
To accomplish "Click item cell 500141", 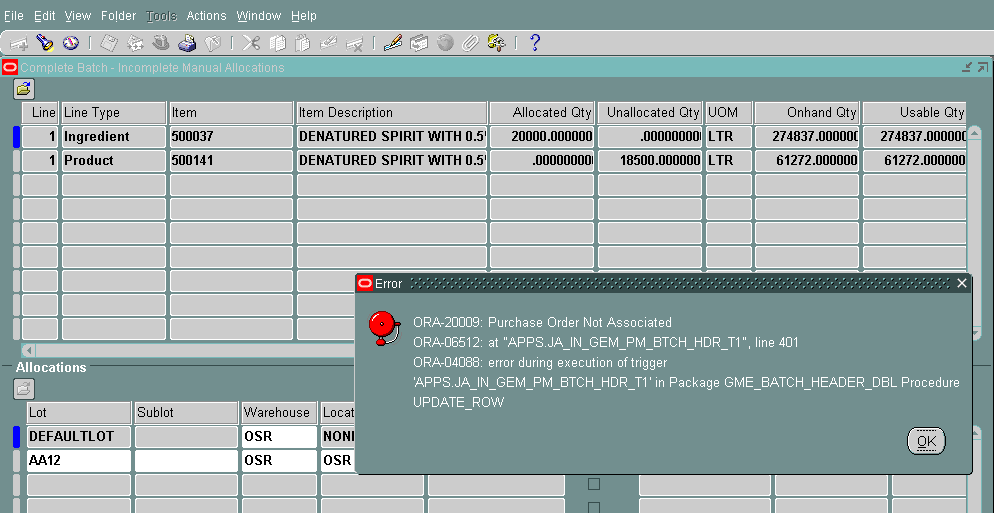I will pyautogui.click(x=231, y=161).
